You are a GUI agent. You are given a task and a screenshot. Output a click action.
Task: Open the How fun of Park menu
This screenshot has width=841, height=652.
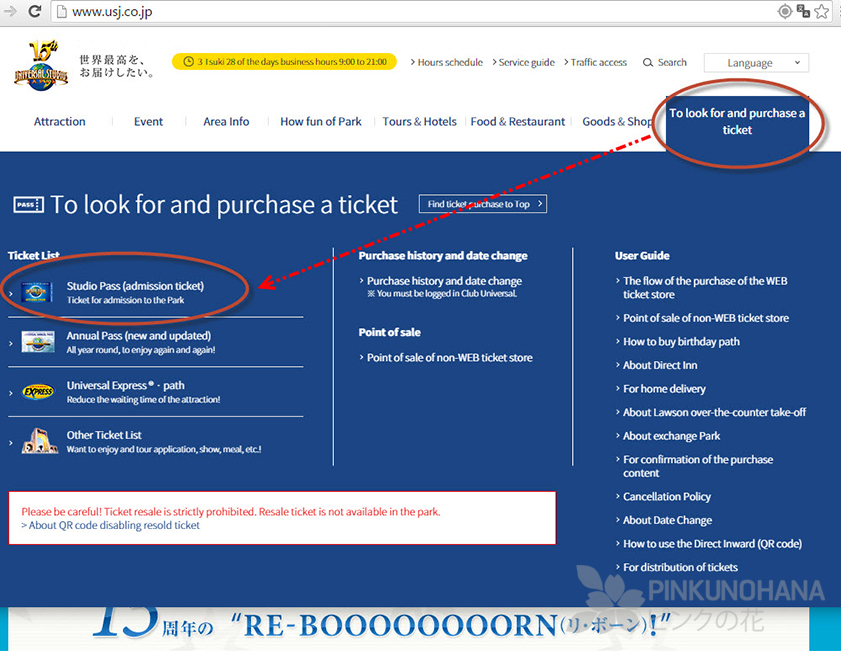(x=321, y=122)
